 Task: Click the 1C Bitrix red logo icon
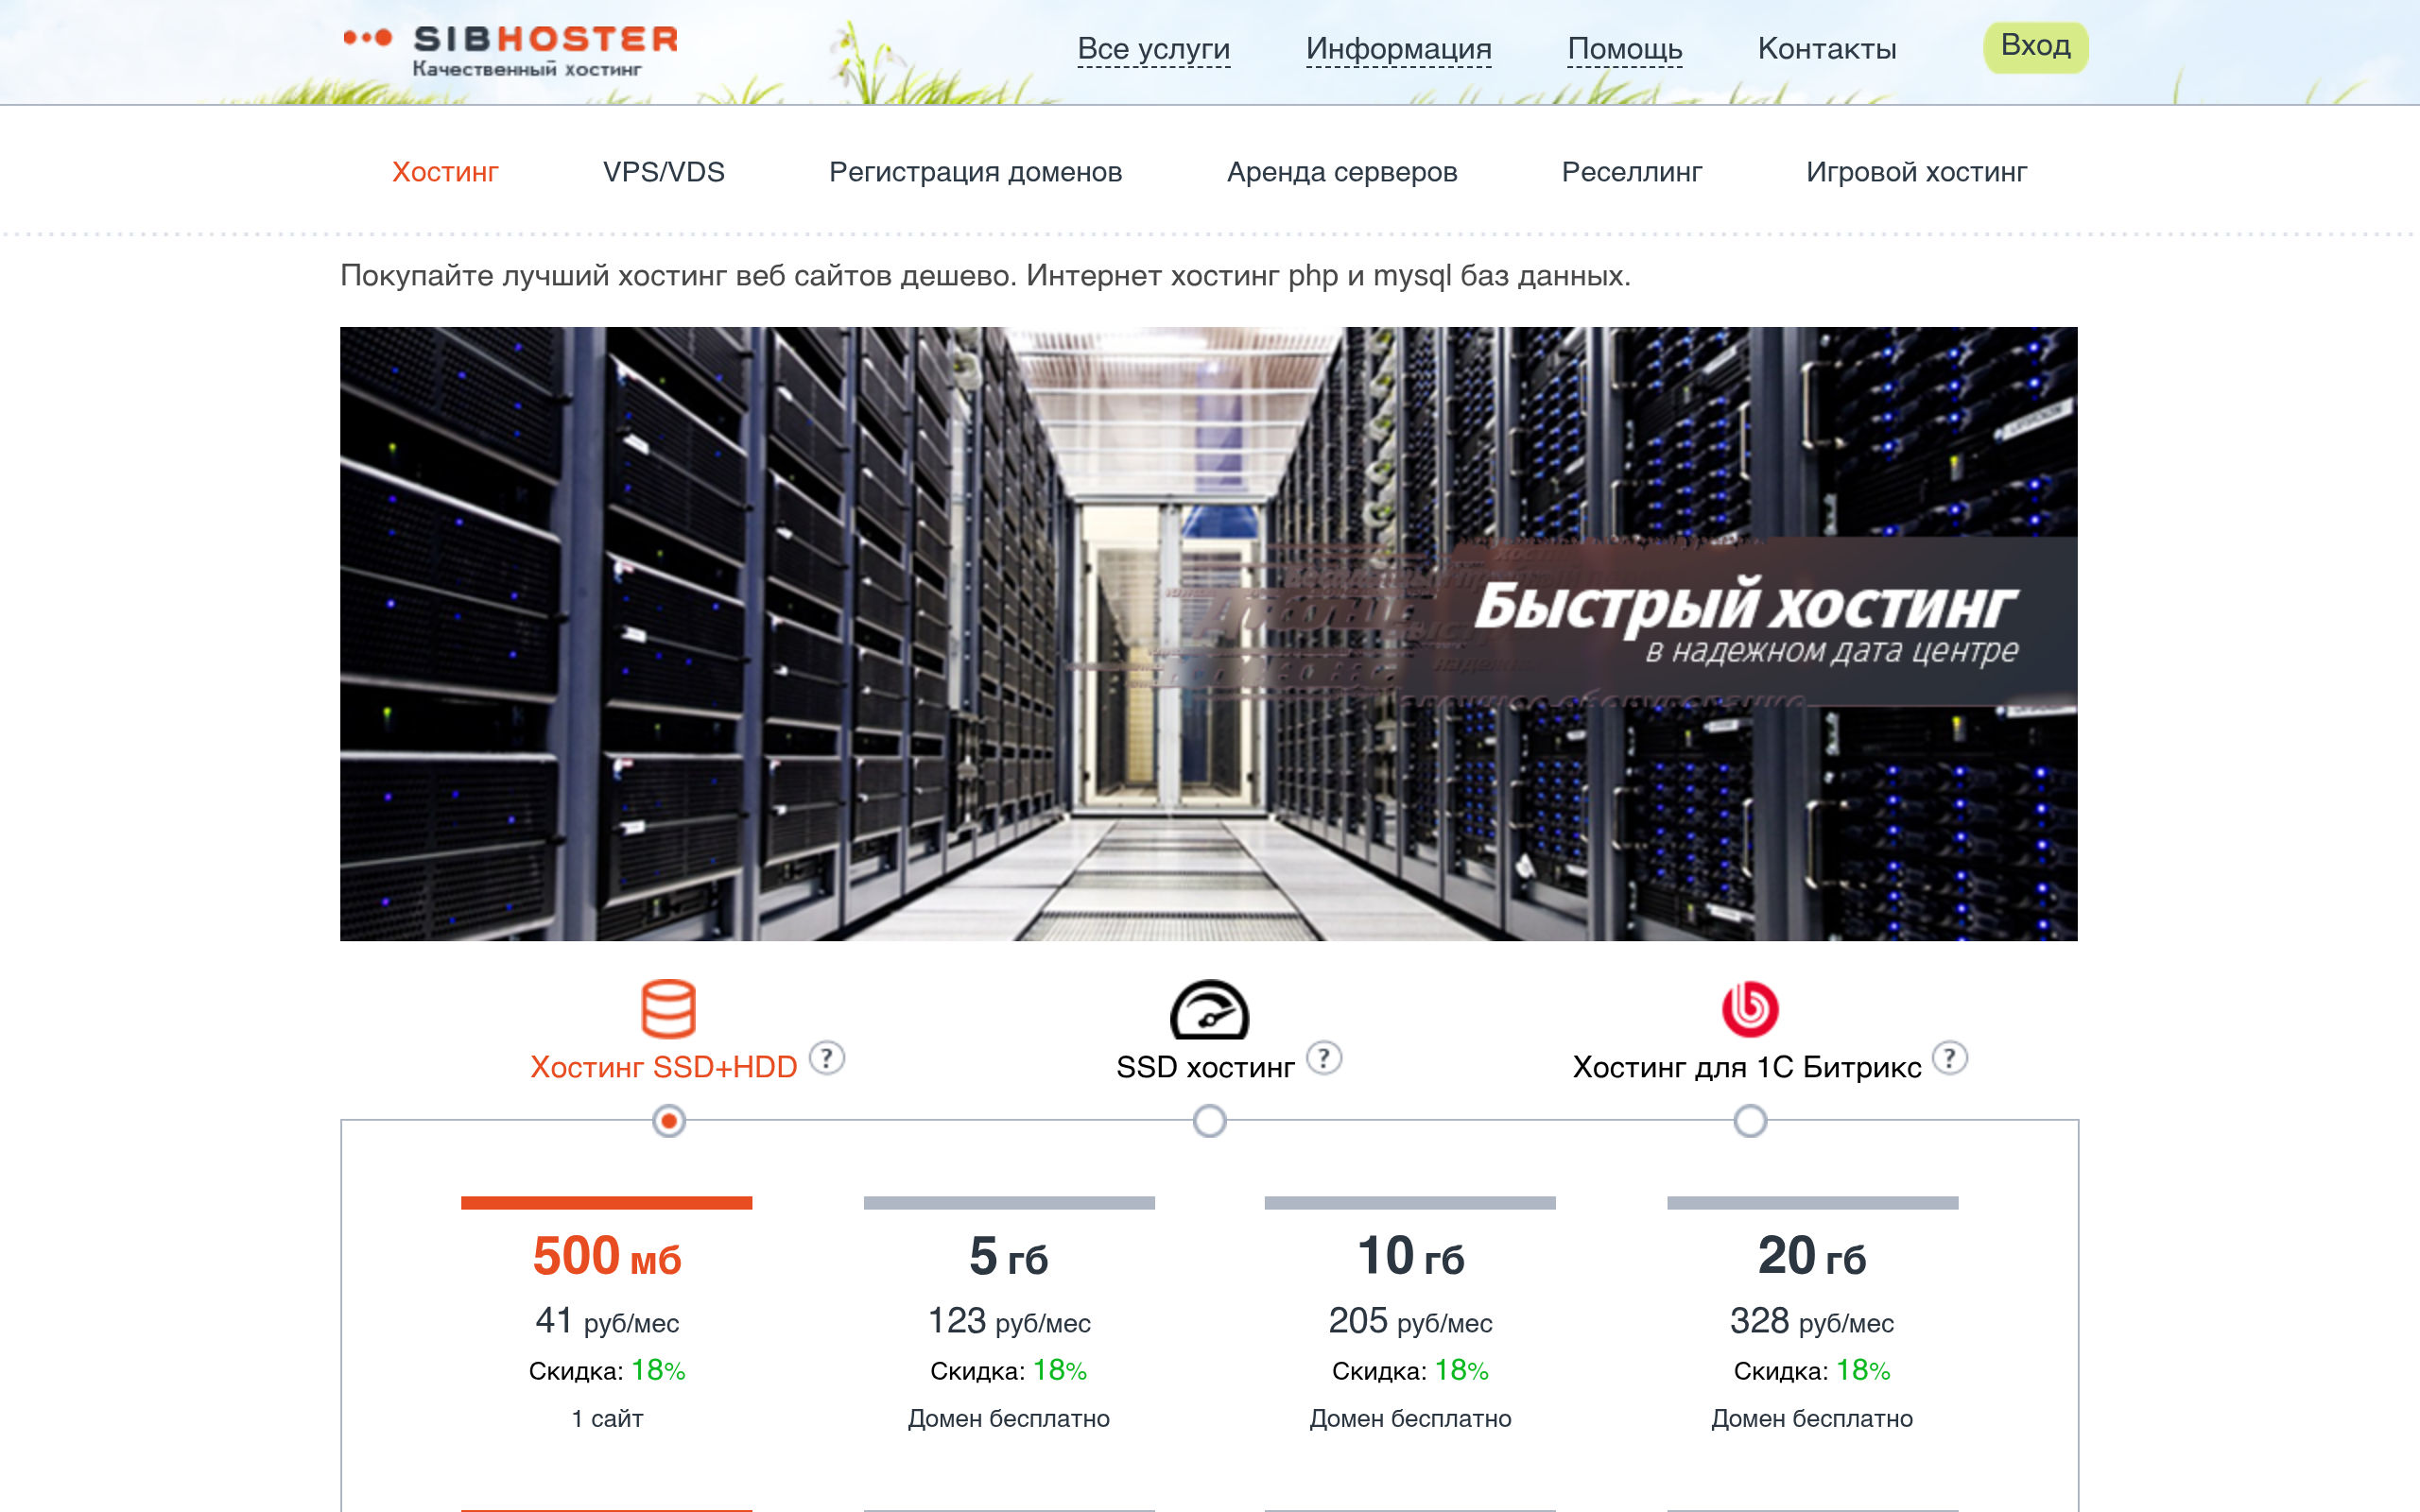(1750, 1008)
